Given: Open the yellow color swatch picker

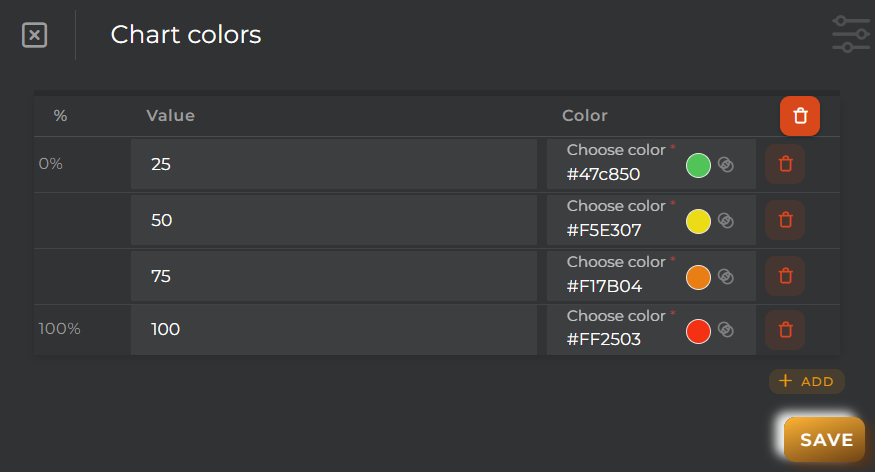Looking at the screenshot, I should coord(698,221).
